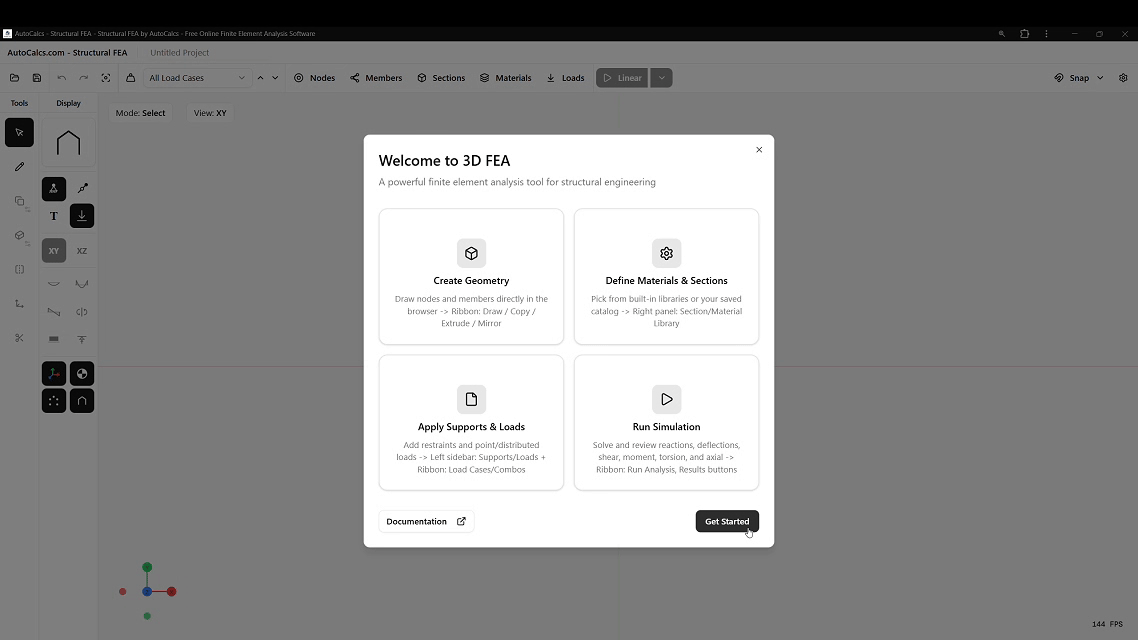Select the Create Geometry card
The width and height of the screenshot is (1138, 640).
click(x=471, y=277)
